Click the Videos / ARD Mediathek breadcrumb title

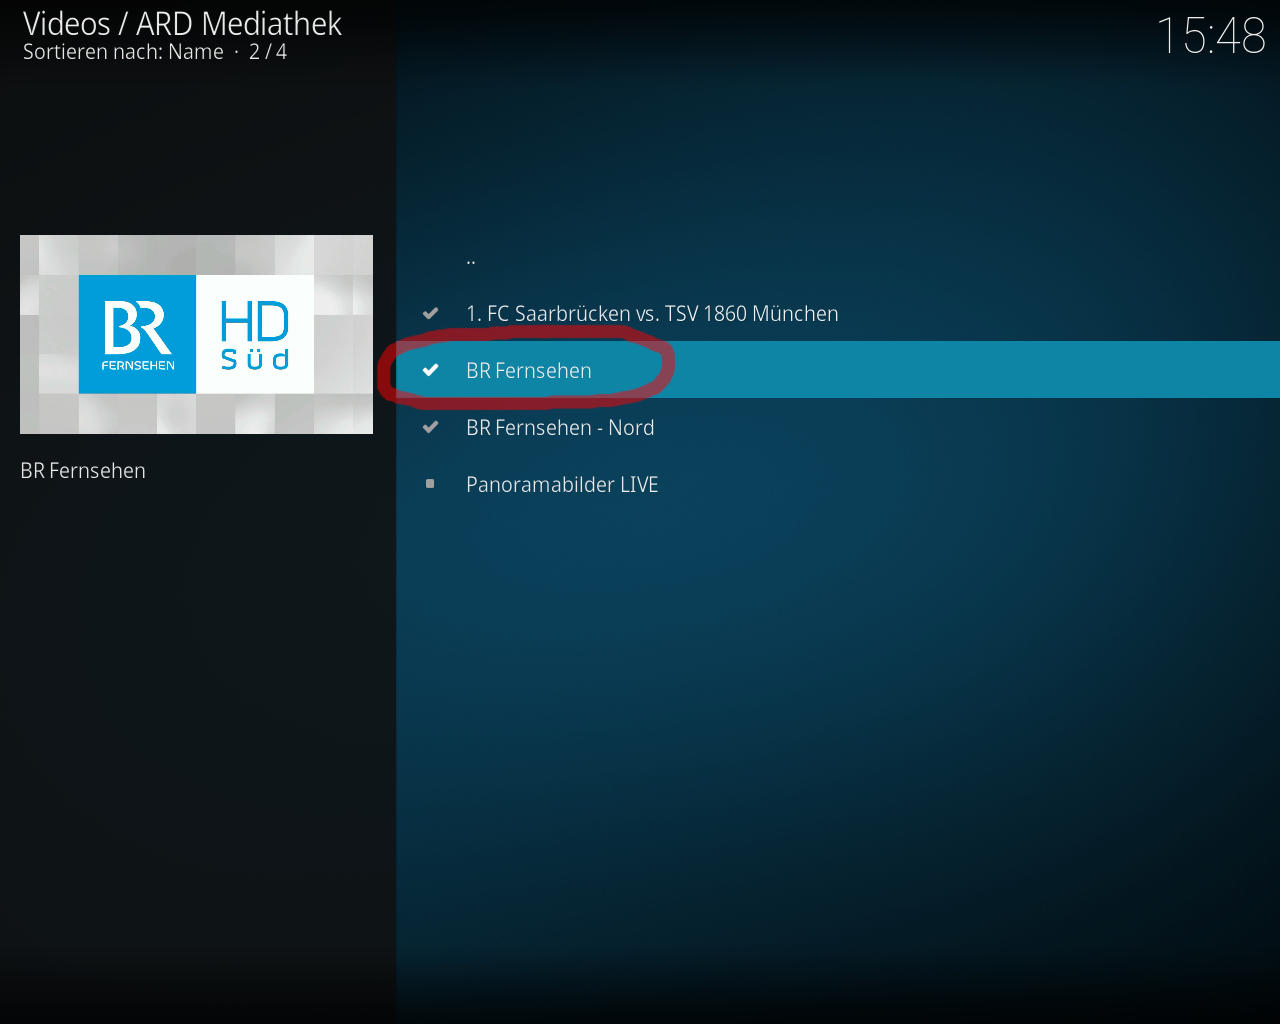[x=182, y=23]
